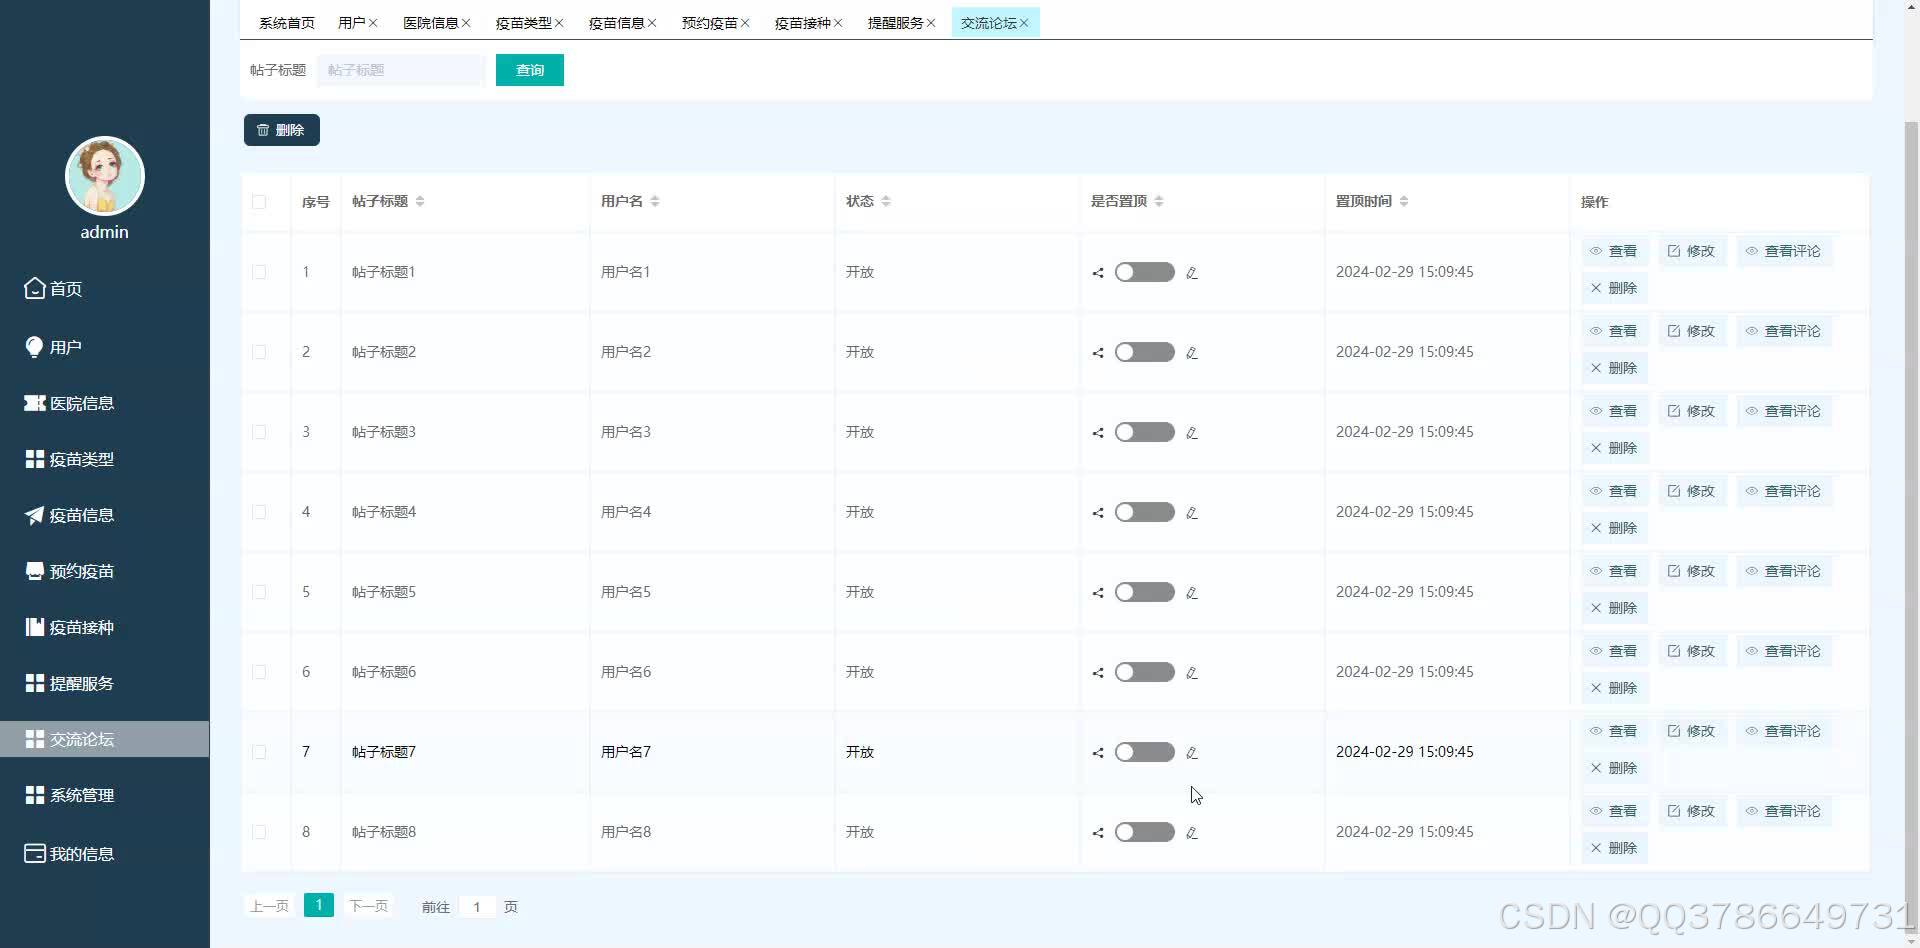Click the share icon in row 帖子标题6
Image resolution: width=1920 pixels, height=948 pixels.
[1098, 673]
